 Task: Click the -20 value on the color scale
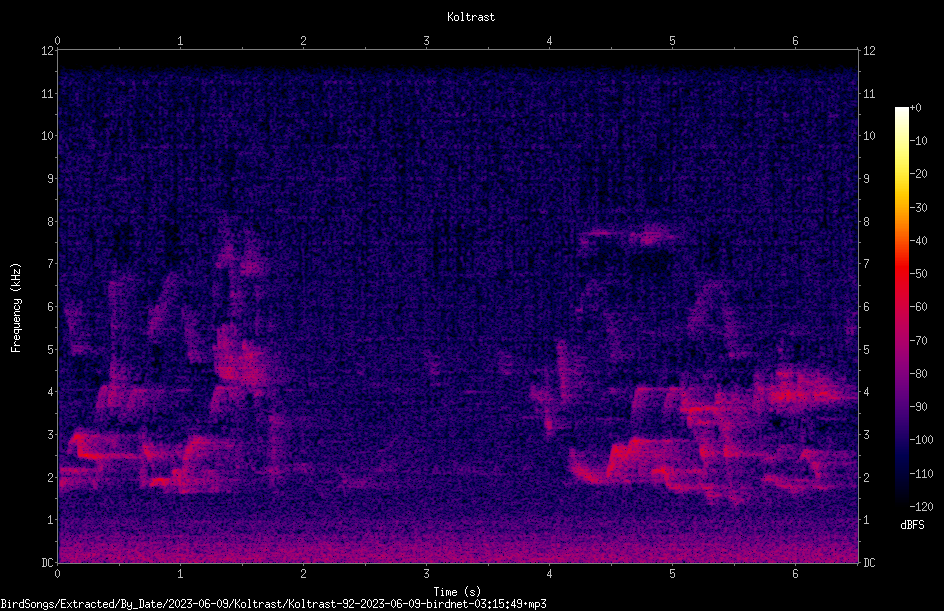(918, 174)
